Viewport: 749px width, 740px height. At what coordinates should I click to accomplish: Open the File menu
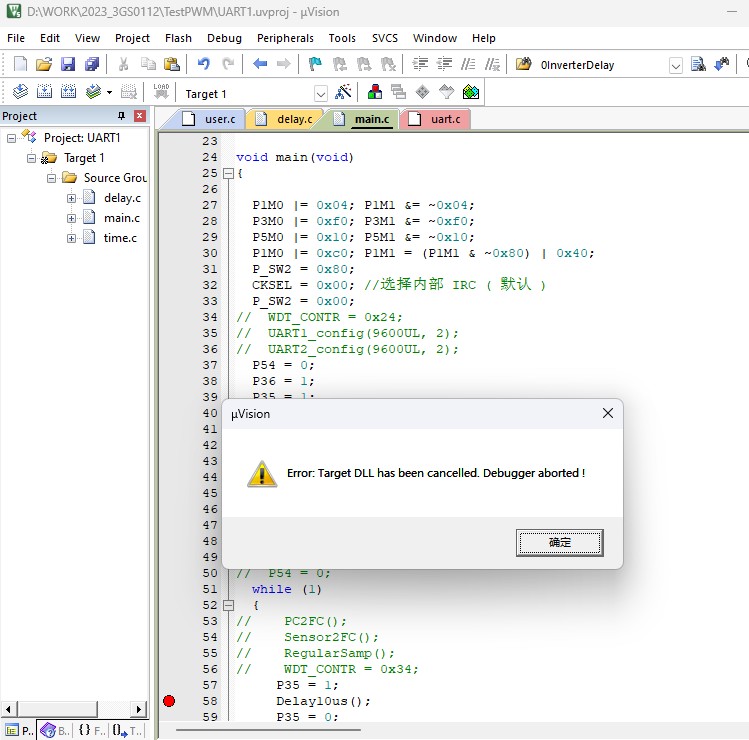pos(16,38)
